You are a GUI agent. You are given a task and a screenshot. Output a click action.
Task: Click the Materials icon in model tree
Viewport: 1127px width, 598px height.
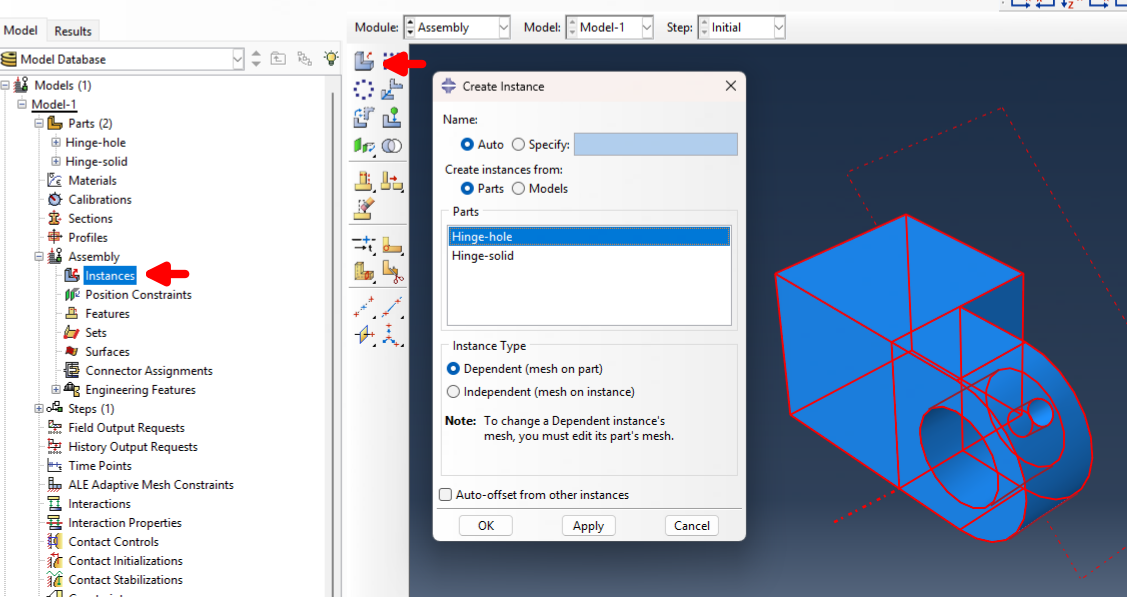pyautogui.click(x=55, y=181)
